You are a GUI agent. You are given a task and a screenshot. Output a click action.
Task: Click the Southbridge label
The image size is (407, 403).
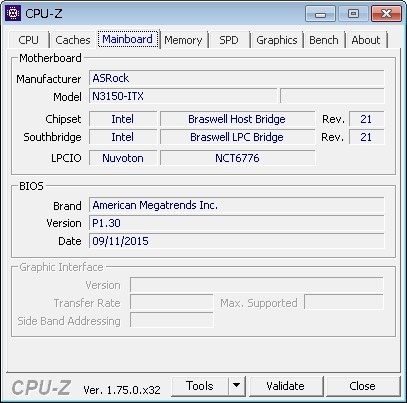click(x=52, y=137)
